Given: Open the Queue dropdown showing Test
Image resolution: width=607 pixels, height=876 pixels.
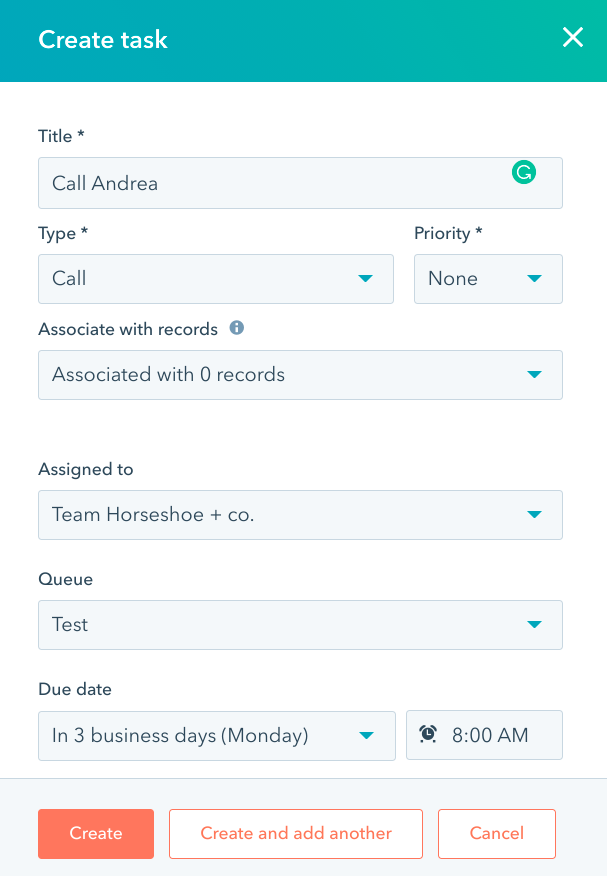Looking at the screenshot, I should (300, 624).
